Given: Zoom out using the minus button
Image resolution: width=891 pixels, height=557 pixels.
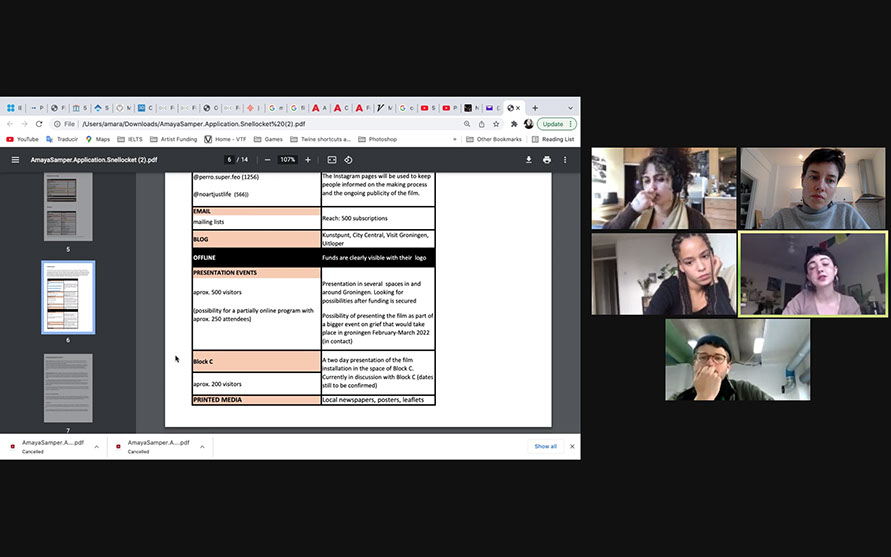Looking at the screenshot, I should click(267, 160).
